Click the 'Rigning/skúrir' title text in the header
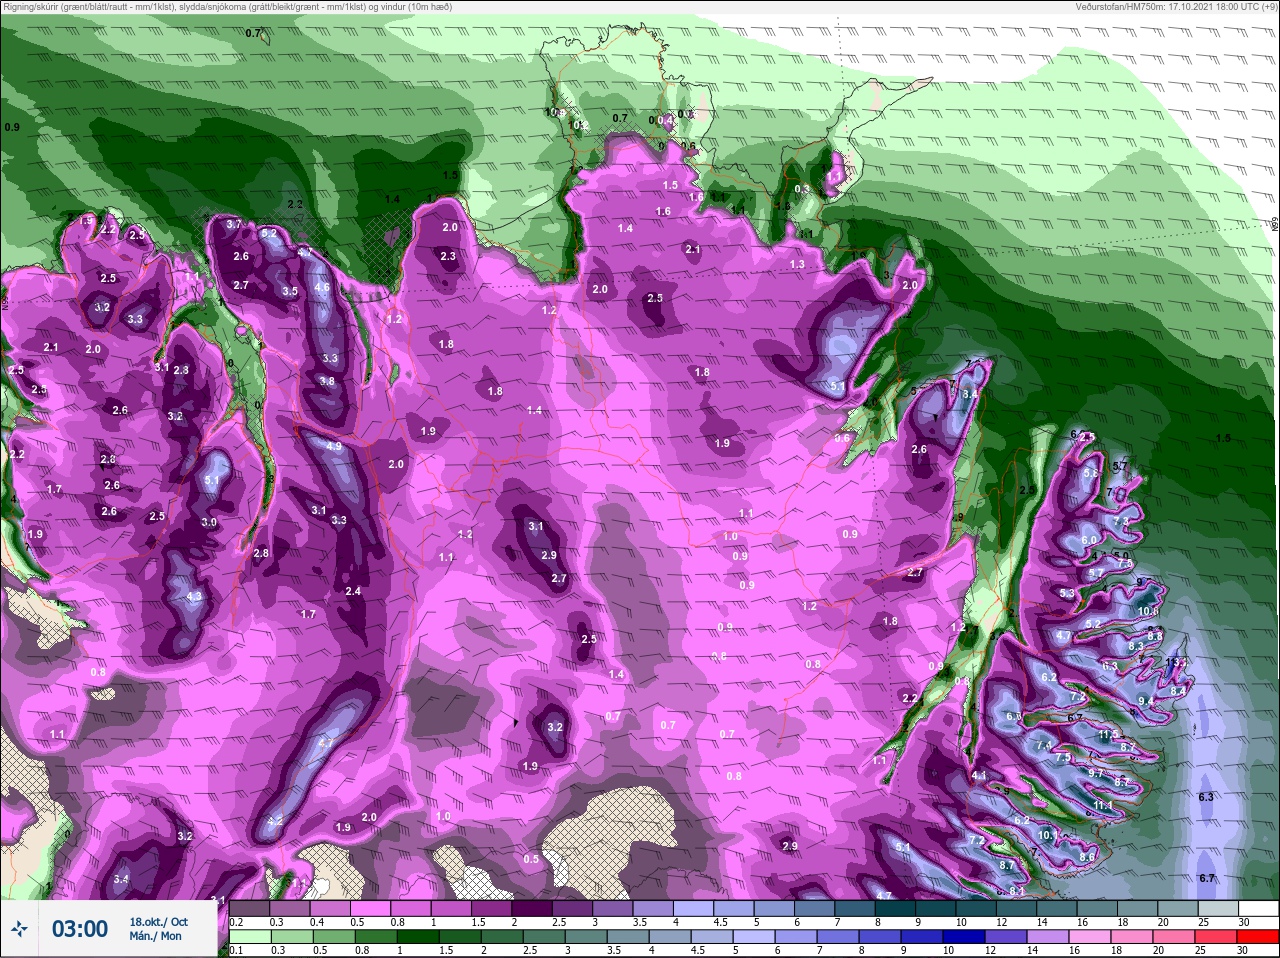This screenshot has height=958, width=1280. 33,6
